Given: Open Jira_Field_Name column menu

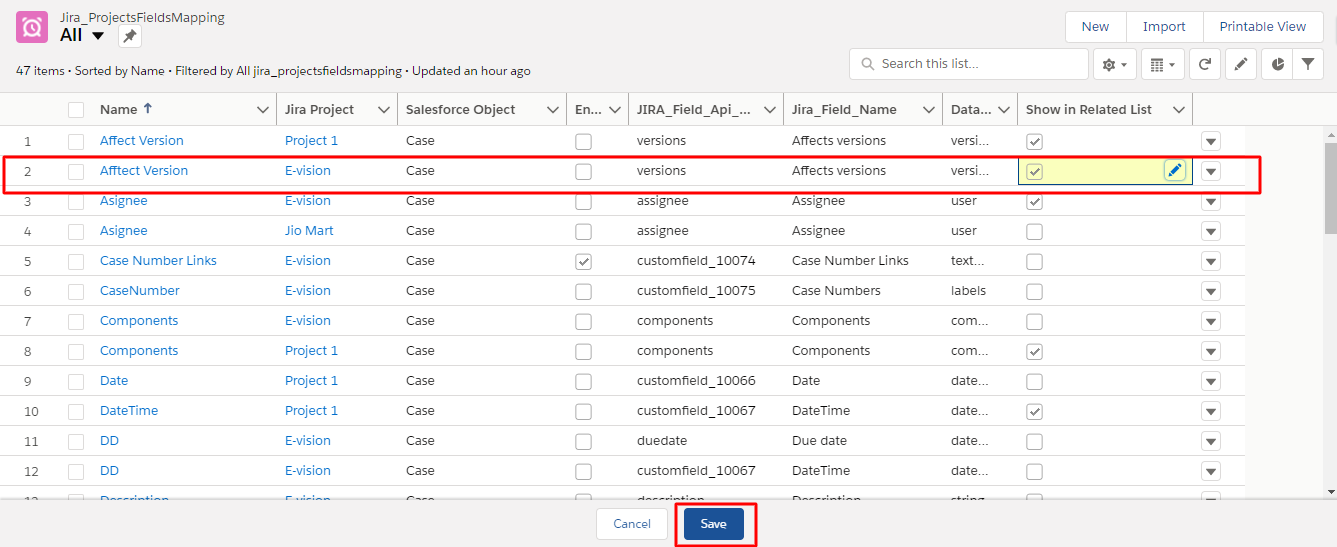Looking at the screenshot, I should pos(929,110).
